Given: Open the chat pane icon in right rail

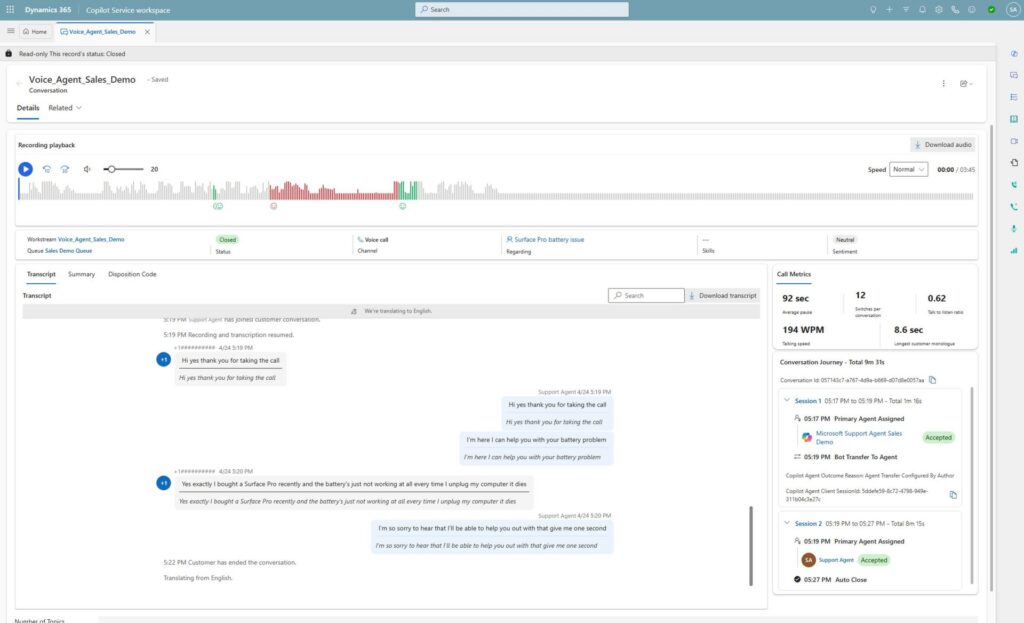Looking at the screenshot, I should pos(1014,75).
